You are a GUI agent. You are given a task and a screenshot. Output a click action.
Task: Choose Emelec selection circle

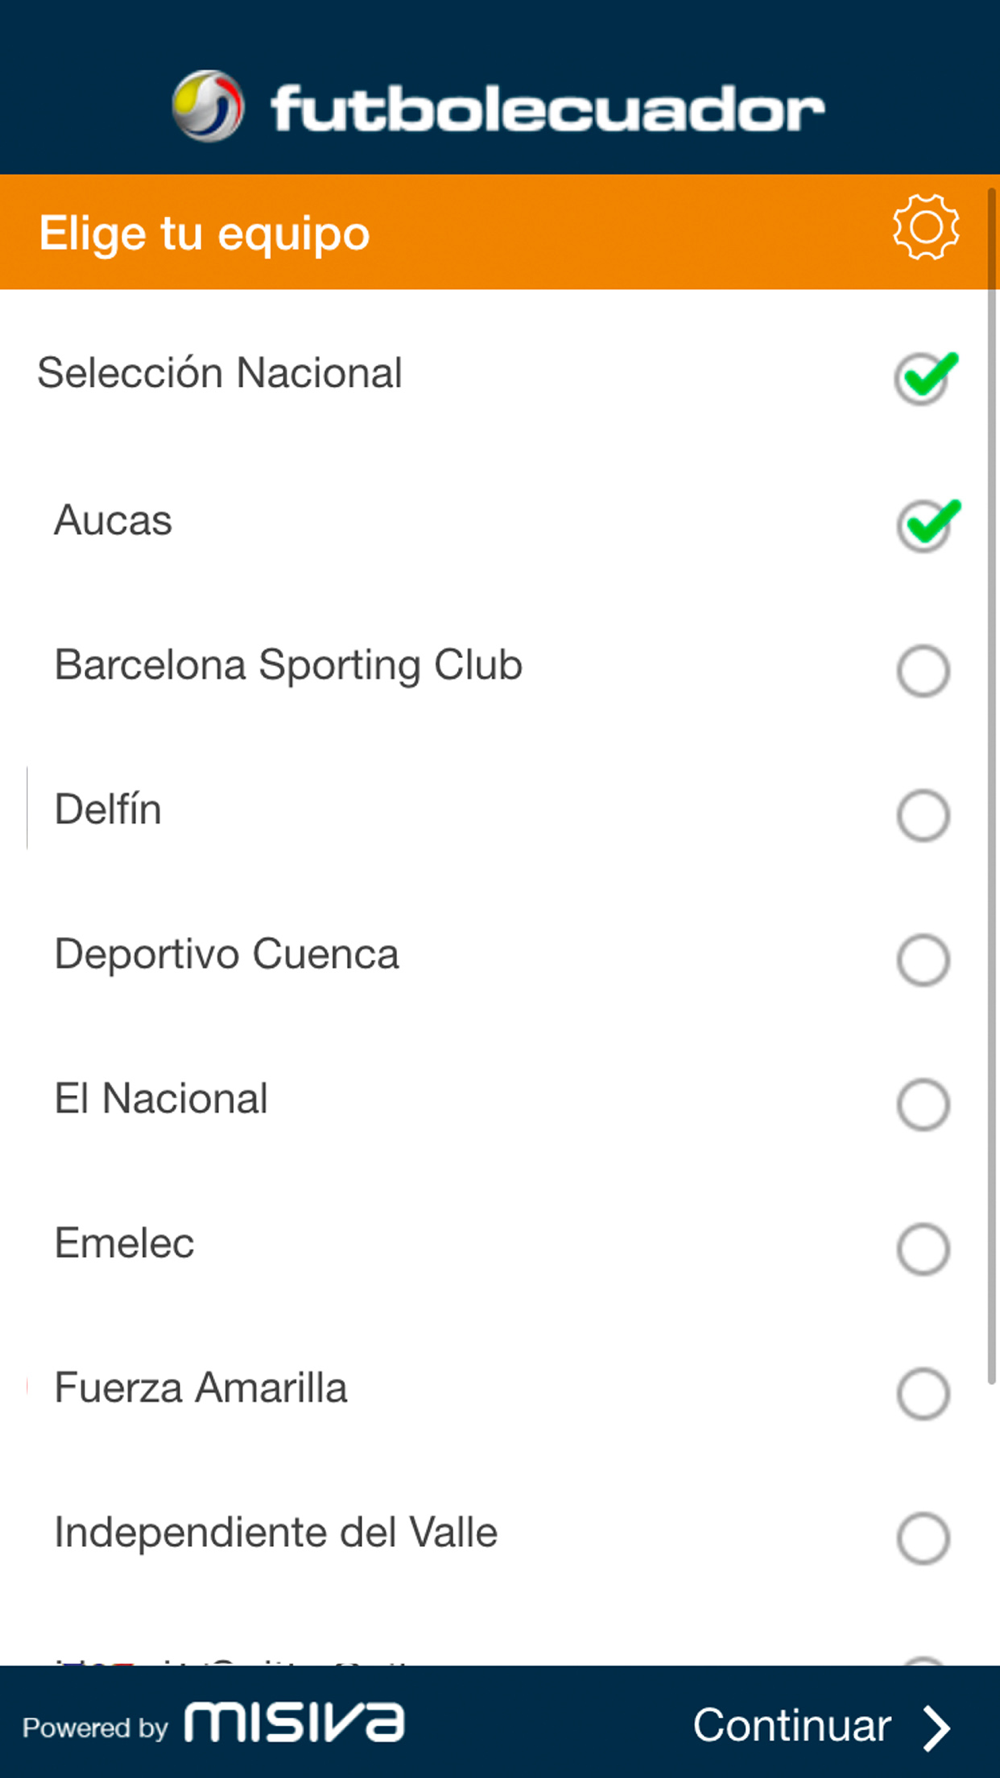[x=923, y=1249]
